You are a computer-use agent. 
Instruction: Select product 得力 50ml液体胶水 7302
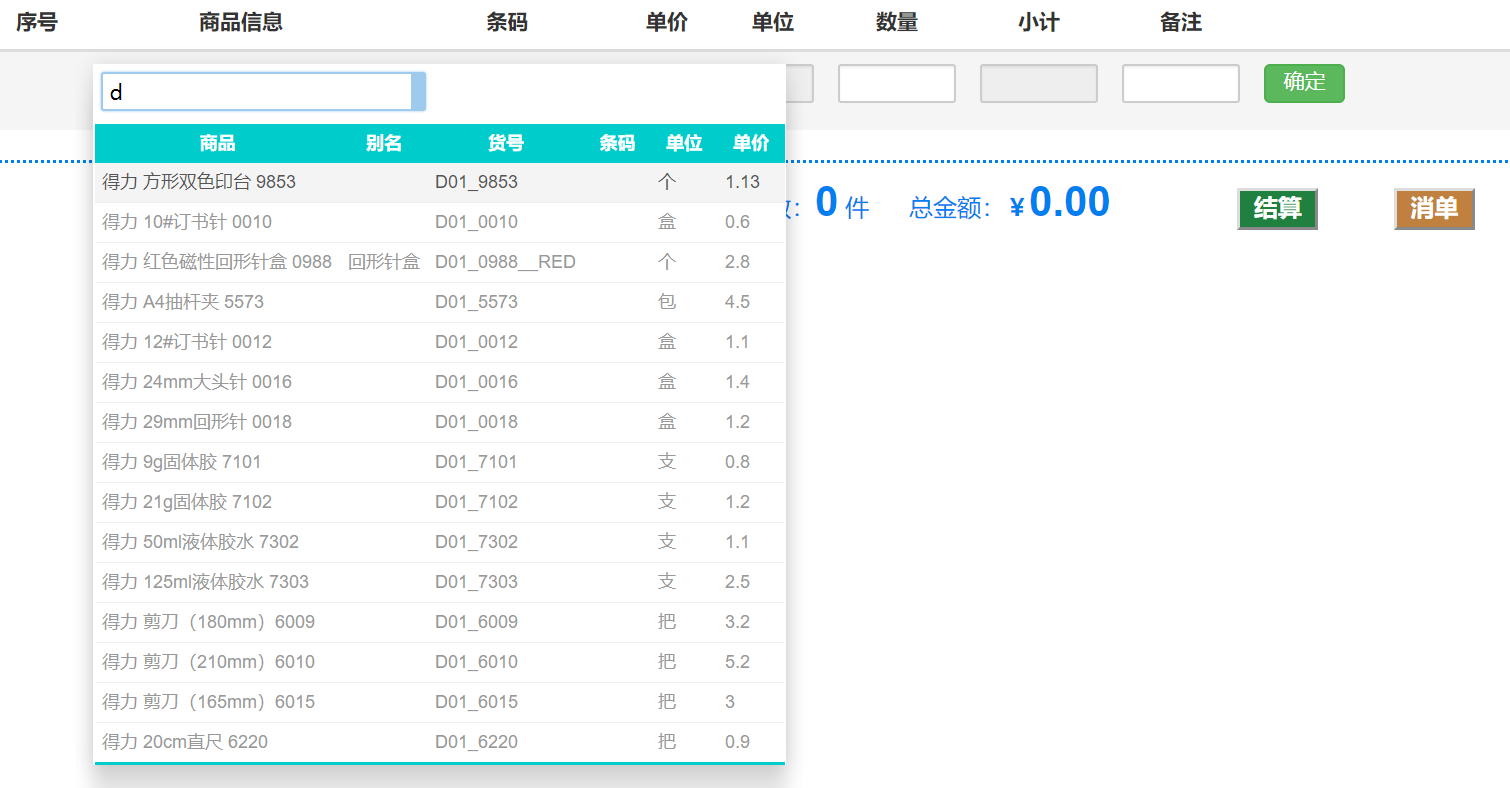pos(440,542)
